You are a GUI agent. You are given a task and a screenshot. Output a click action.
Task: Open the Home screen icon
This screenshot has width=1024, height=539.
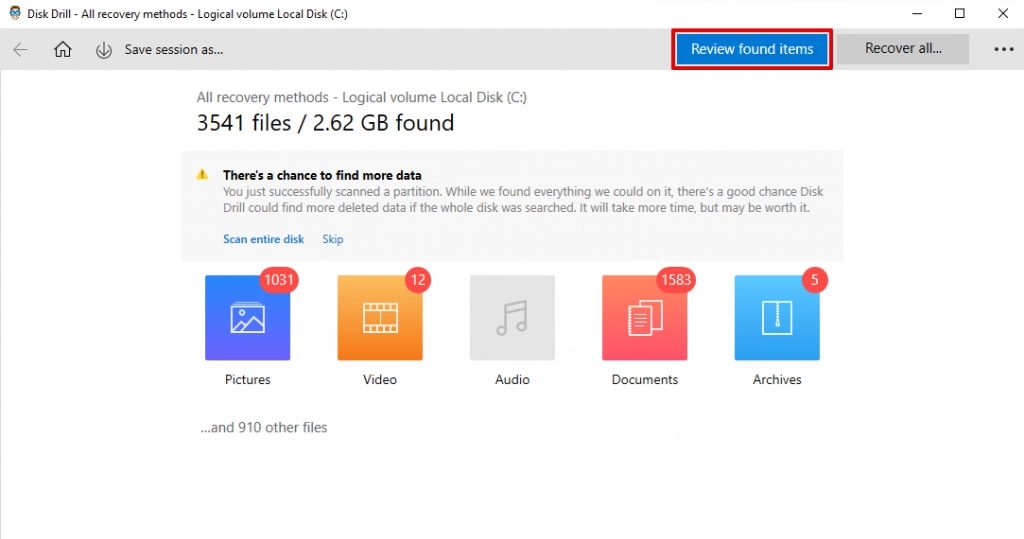63,50
